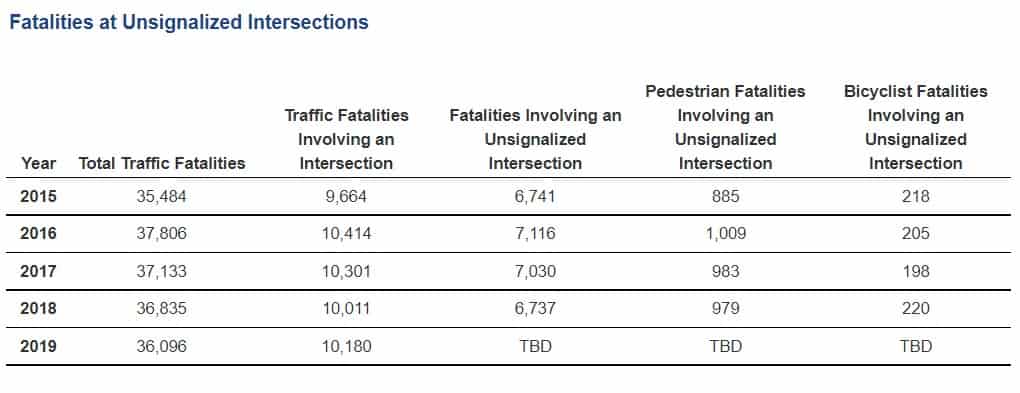The image size is (1020, 393).
Task: Select the 36,096 cell for 2019
Action: coord(161,346)
